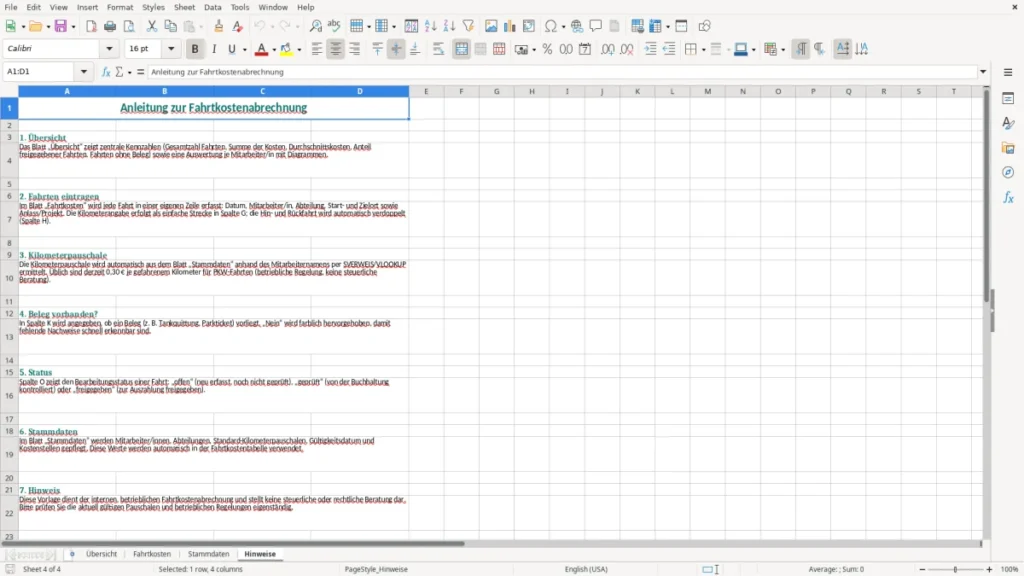Clear direct formatting icon

238,26
